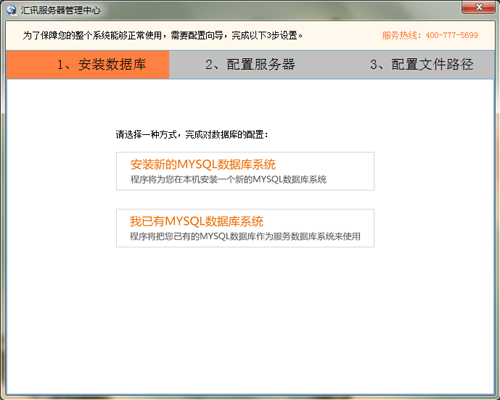This screenshot has width=500, height=400.
Task: Click the 汇讯 app icon in title bar
Action: click(x=11, y=10)
